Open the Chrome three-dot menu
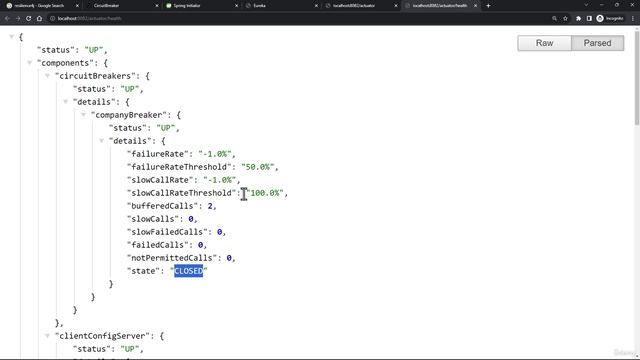 click(633, 18)
